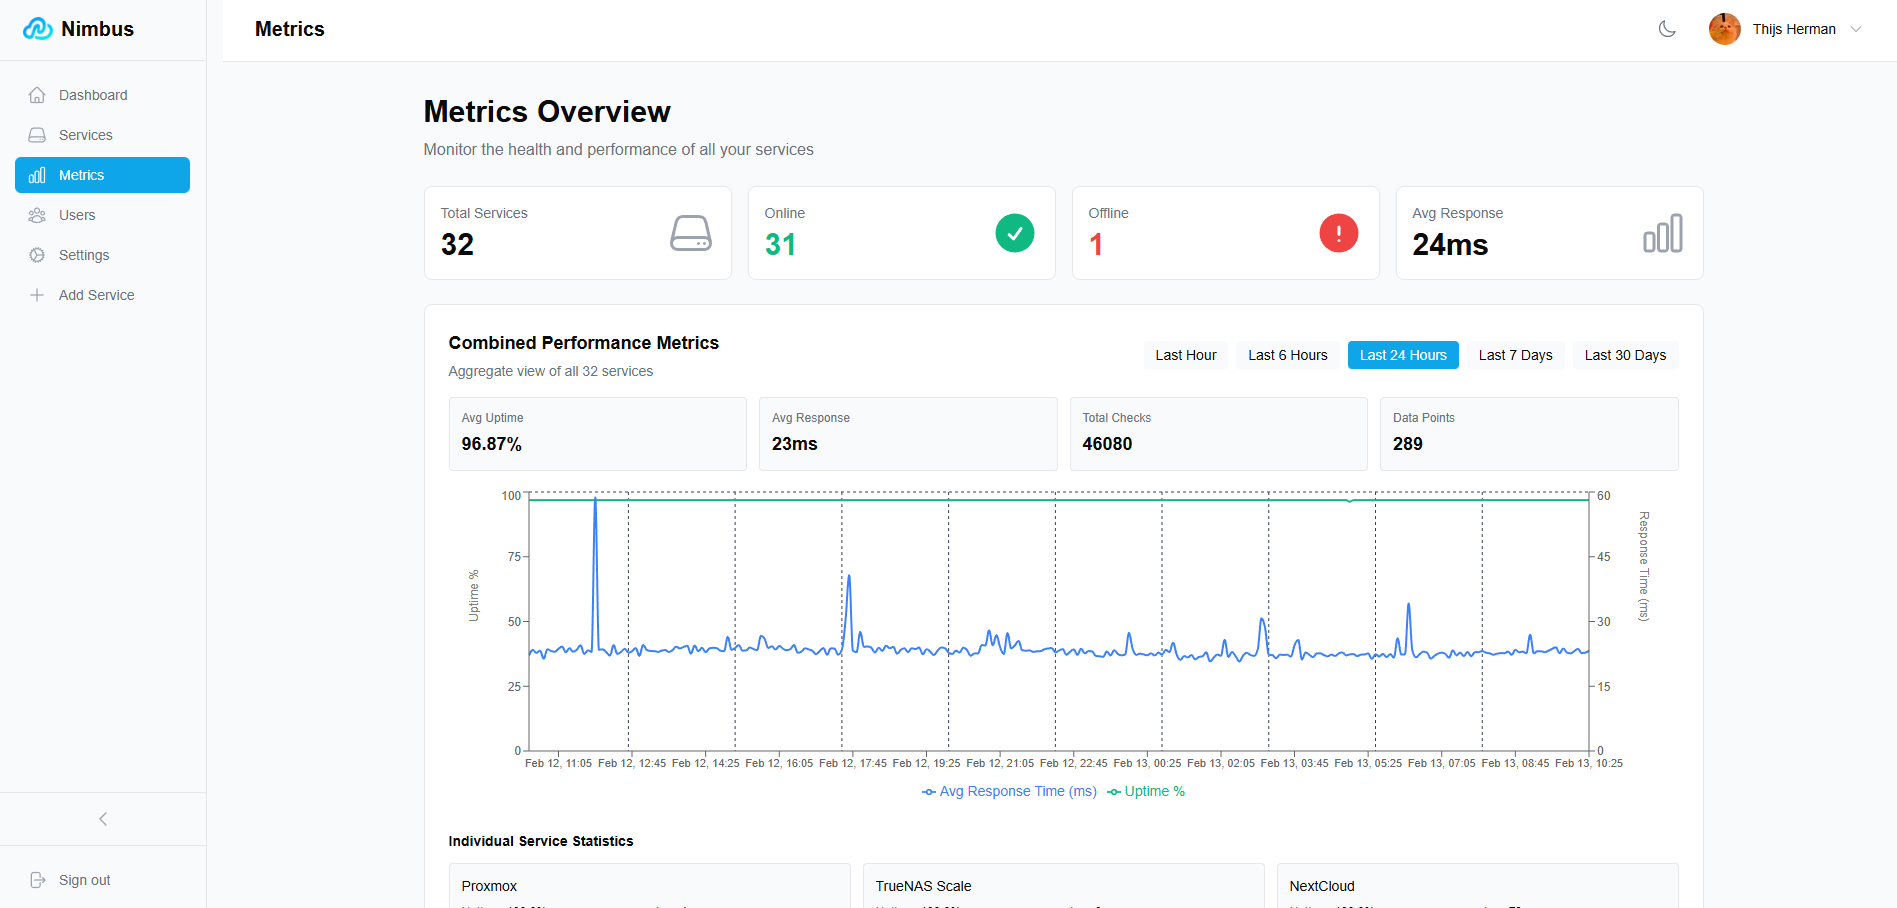The width and height of the screenshot is (1897, 908).
Task: Click the Aggregate view of all 32 services text
Action: [x=551, y=371]
